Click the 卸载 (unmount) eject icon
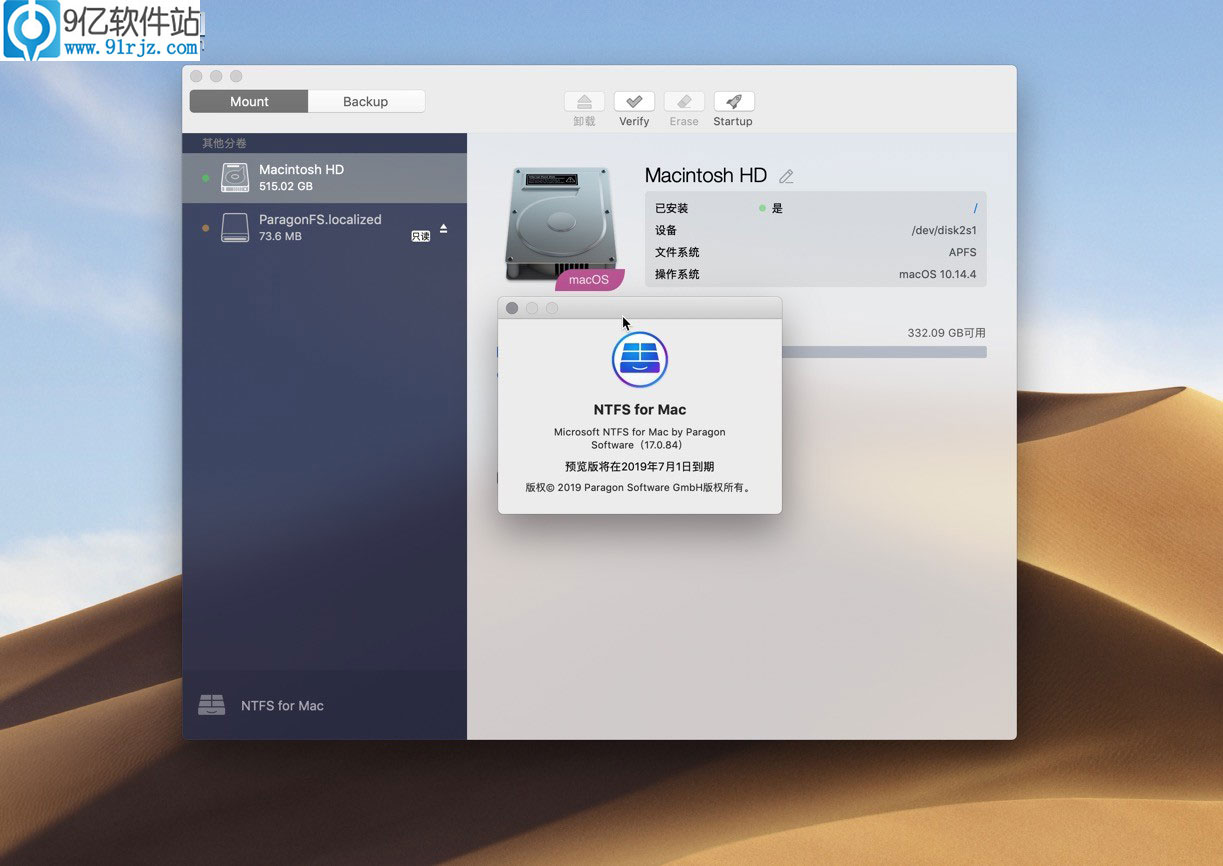 584,102
